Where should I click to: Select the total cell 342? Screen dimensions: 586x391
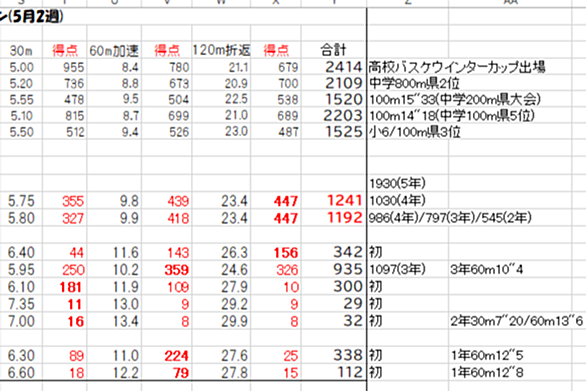click(x=348, y=252)
